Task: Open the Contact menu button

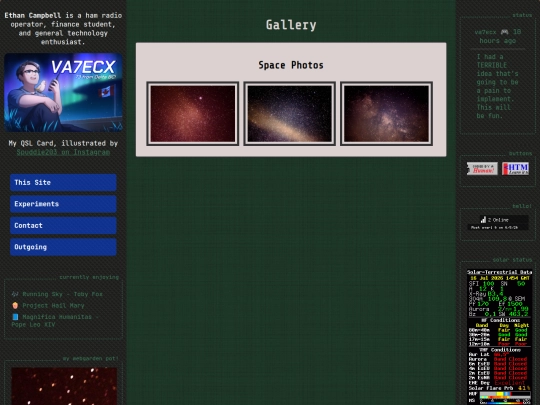Action: 63,226
